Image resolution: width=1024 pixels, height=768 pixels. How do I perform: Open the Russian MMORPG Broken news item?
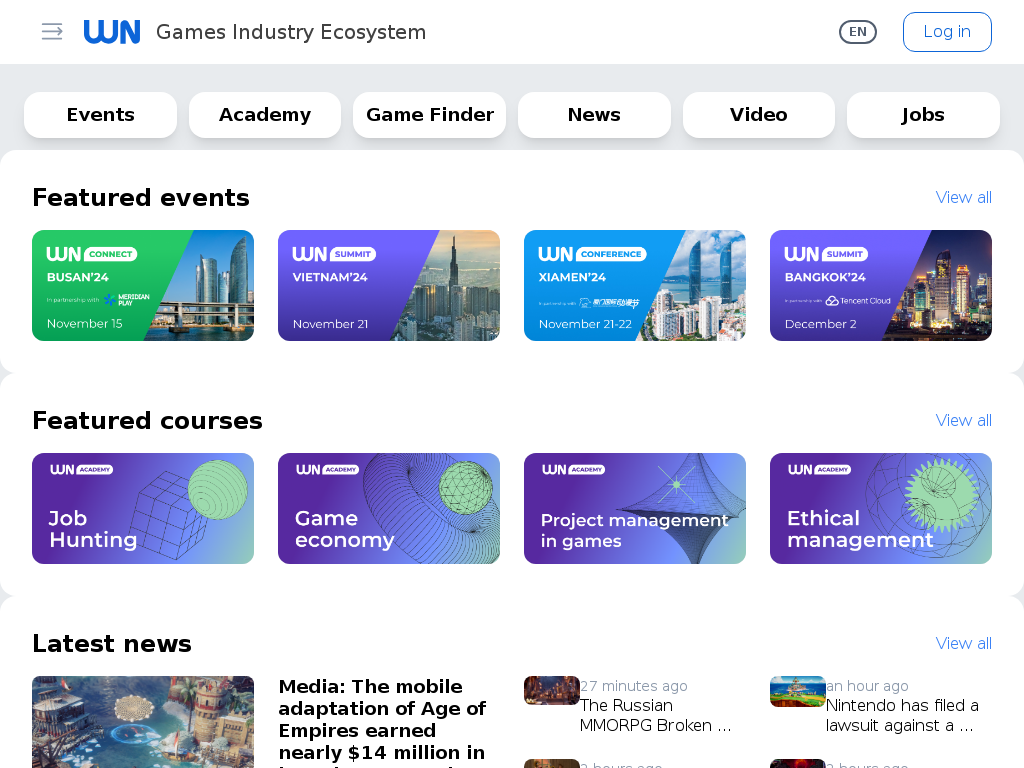[656, 715]
